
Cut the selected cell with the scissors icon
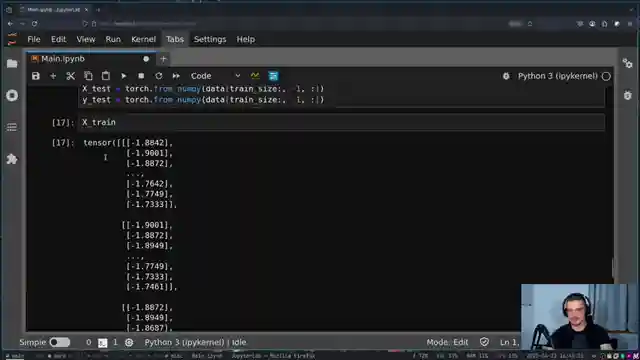[x=71, y=76]
